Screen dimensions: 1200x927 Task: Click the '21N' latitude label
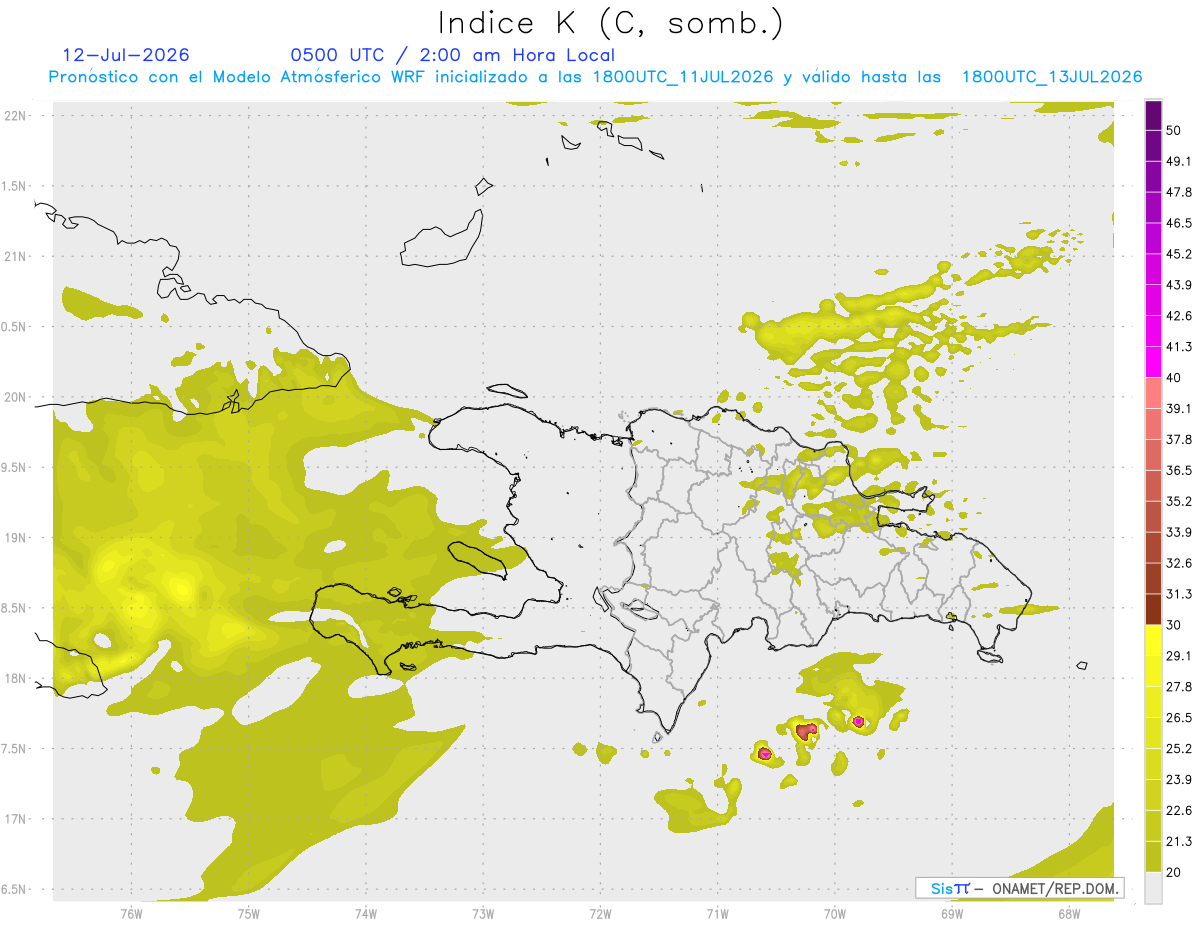pyautogui.click(x=17, y=257)
